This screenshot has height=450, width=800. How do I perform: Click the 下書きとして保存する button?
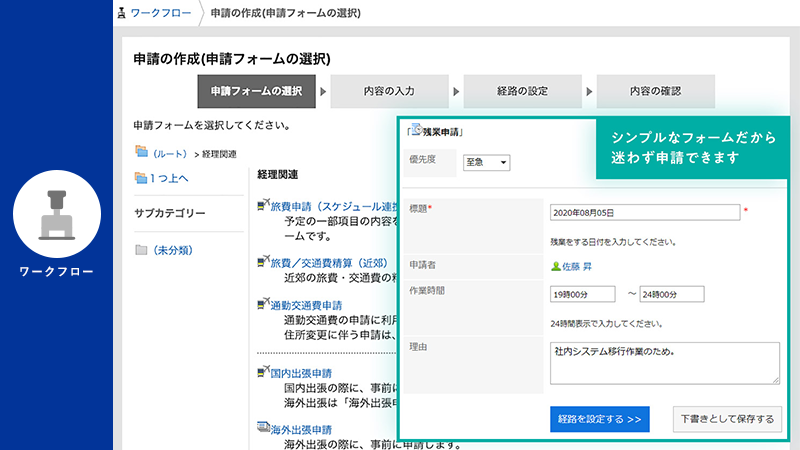[x=727, y=418]
